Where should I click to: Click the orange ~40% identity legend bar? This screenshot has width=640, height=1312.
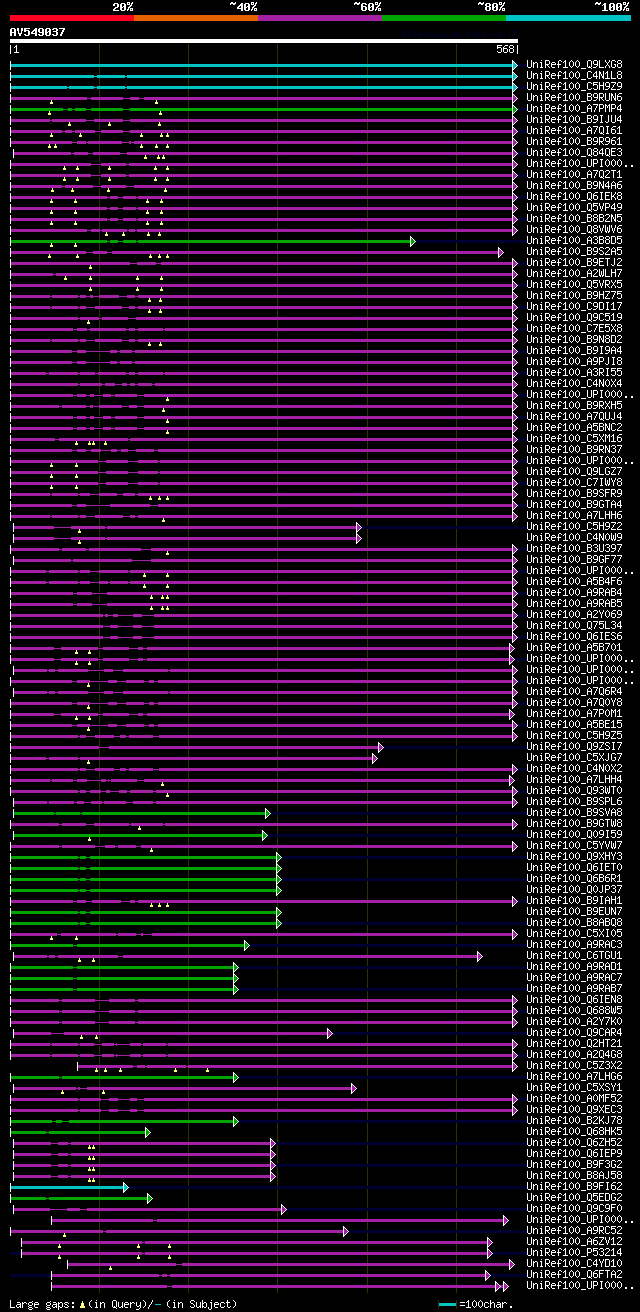(196, 17)
